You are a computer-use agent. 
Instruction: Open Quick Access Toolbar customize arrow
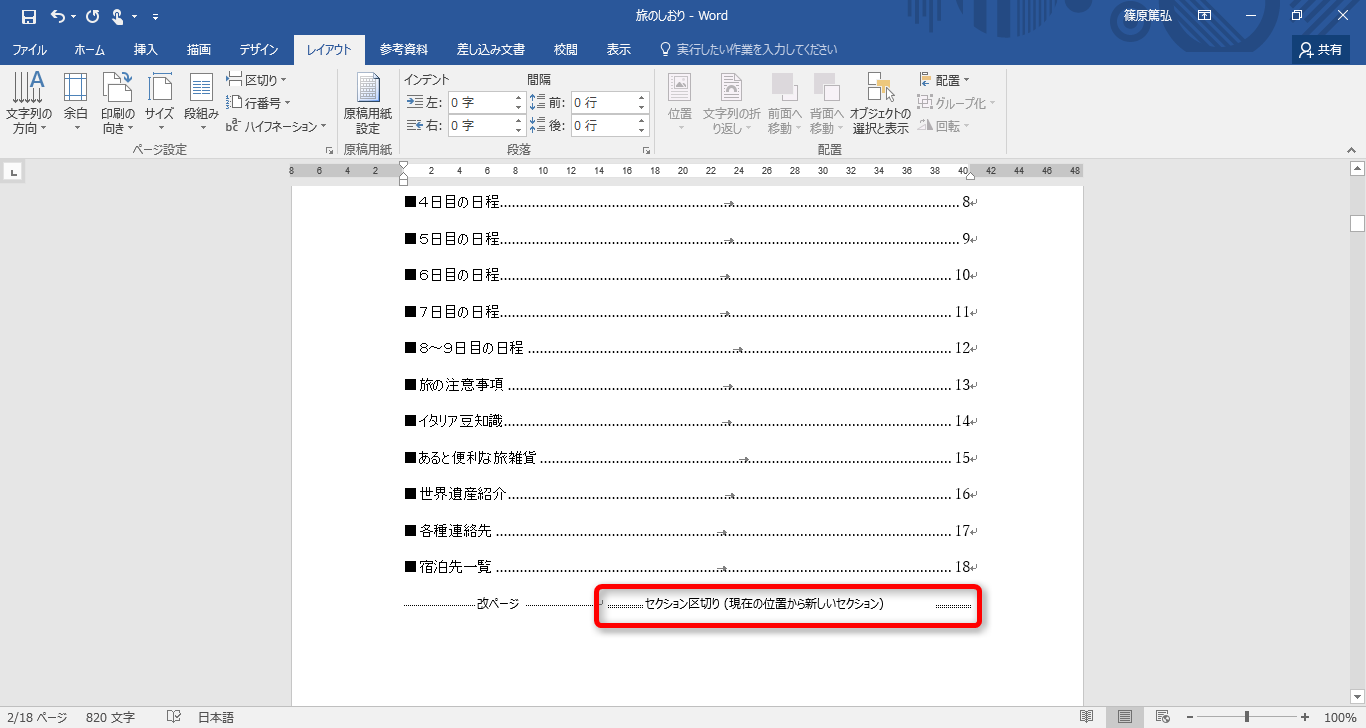pyautogui.click(x=155, y=17)
